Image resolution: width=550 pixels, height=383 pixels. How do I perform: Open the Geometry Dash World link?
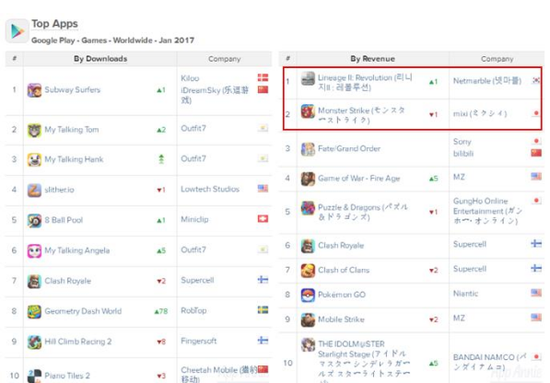(83, 311)
